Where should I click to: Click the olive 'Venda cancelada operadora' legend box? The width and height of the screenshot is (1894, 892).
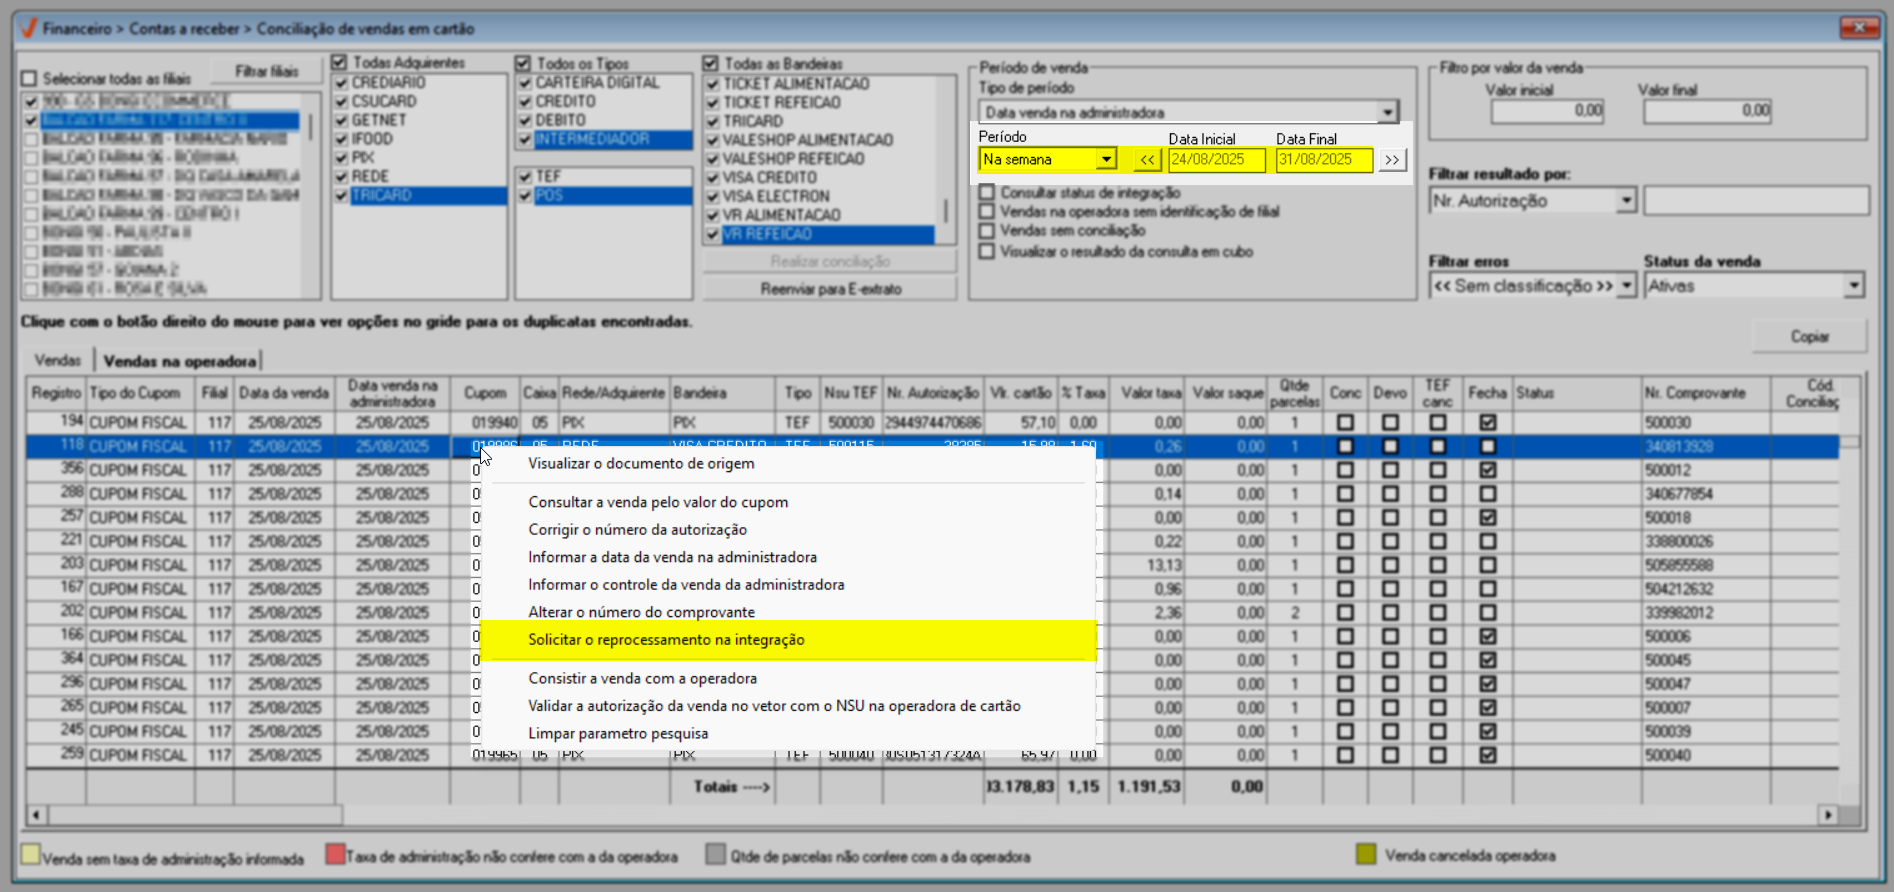1365,855
